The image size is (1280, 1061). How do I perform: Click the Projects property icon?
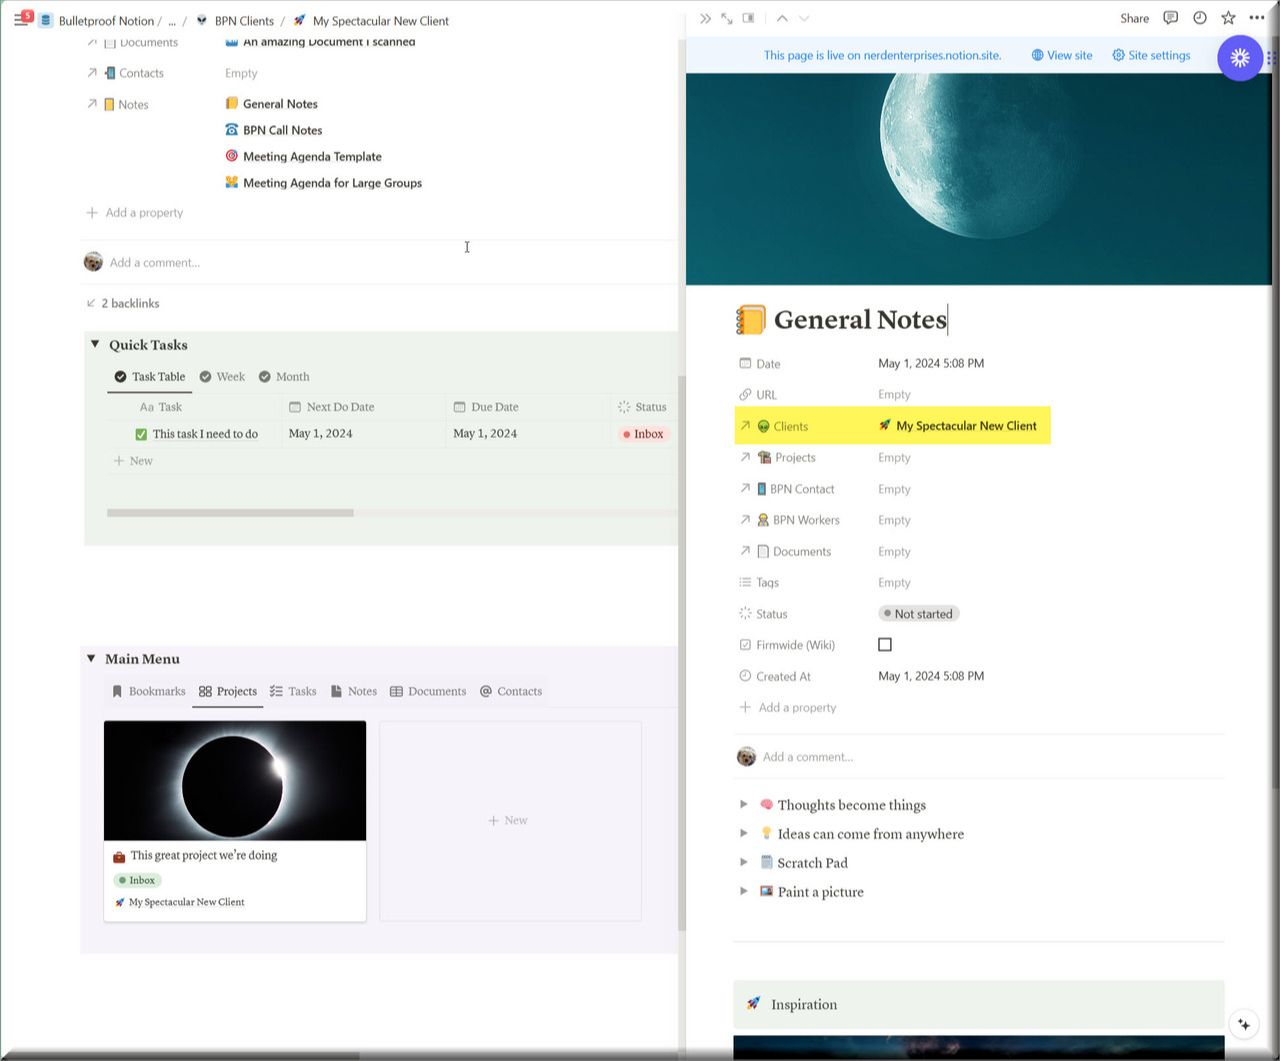click(x=764, y=458)
